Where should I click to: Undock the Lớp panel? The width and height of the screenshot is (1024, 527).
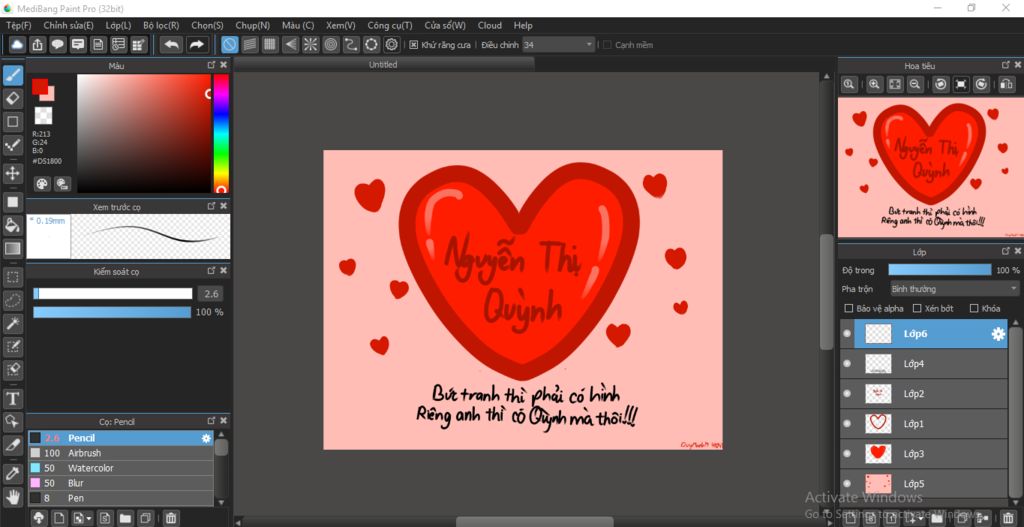point(1006,251)
